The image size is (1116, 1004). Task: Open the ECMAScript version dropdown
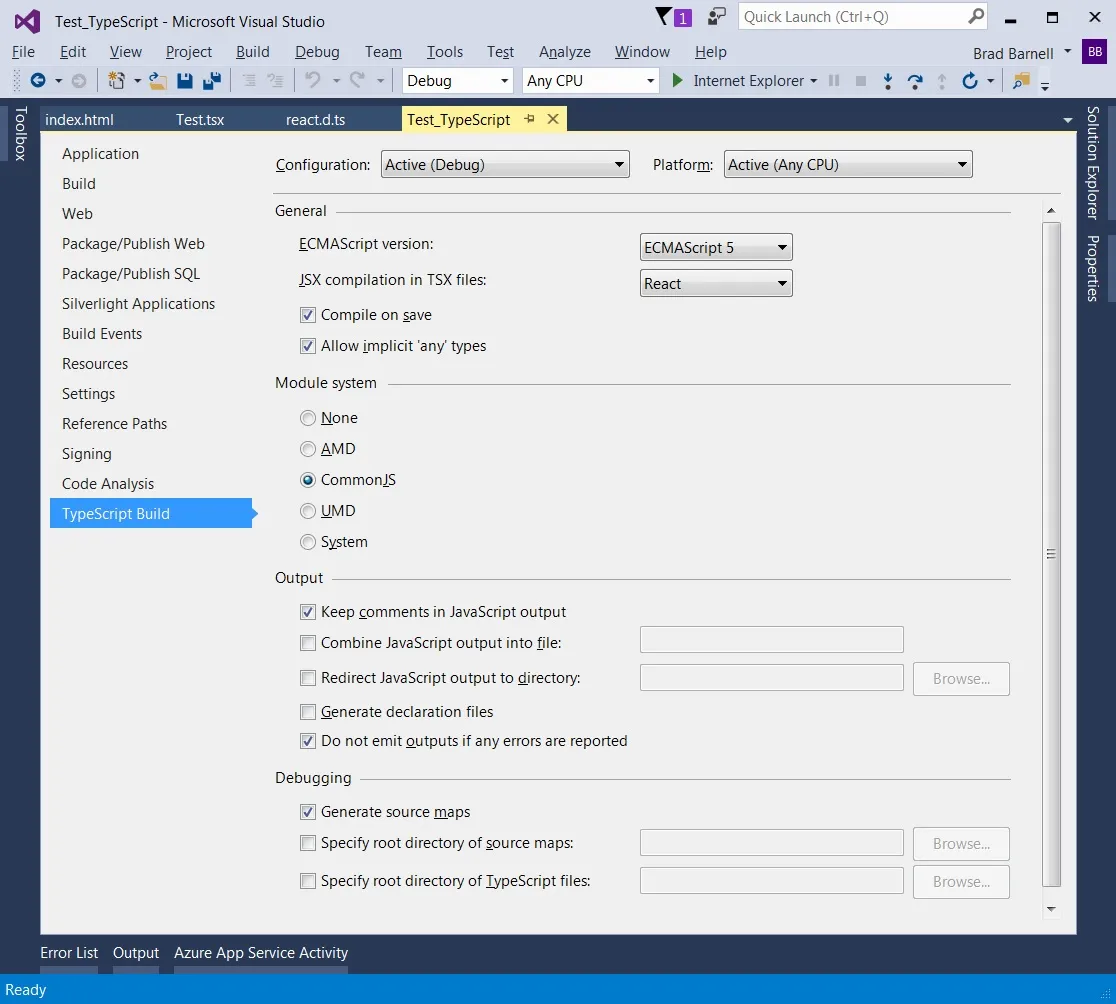point(716,248)
